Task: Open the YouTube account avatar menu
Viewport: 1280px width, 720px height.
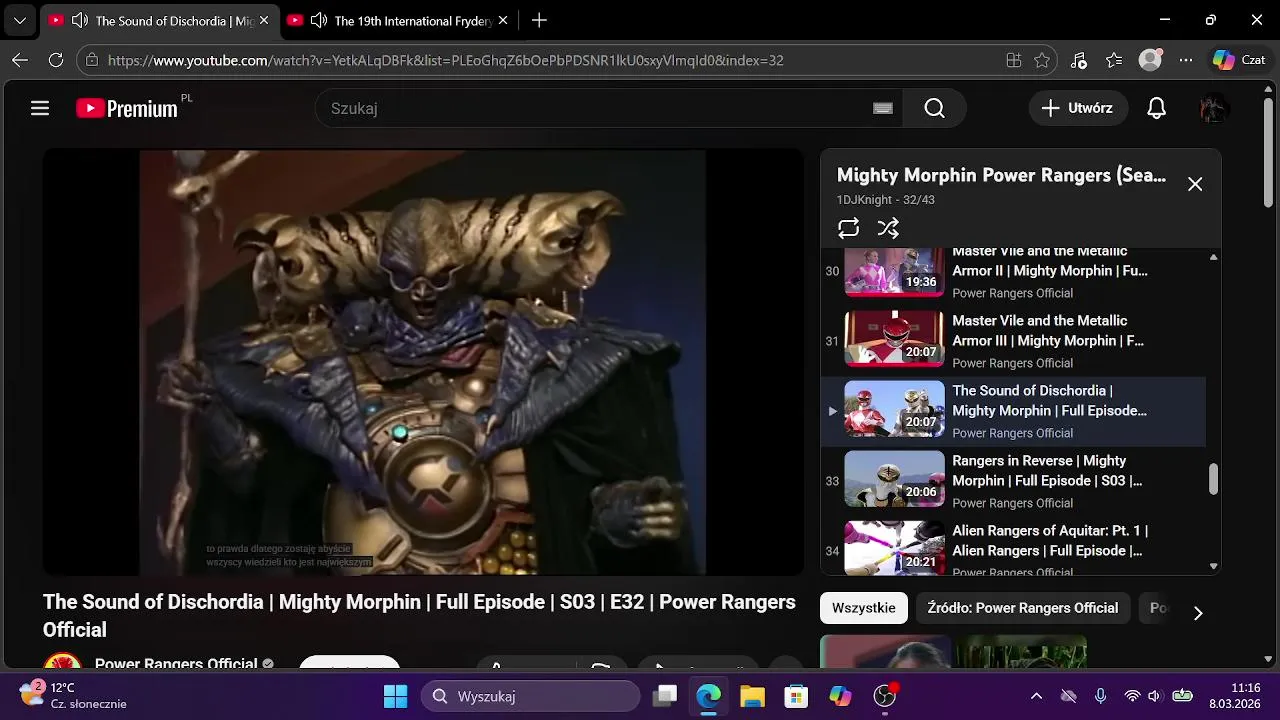Action: click(1214, 108)
